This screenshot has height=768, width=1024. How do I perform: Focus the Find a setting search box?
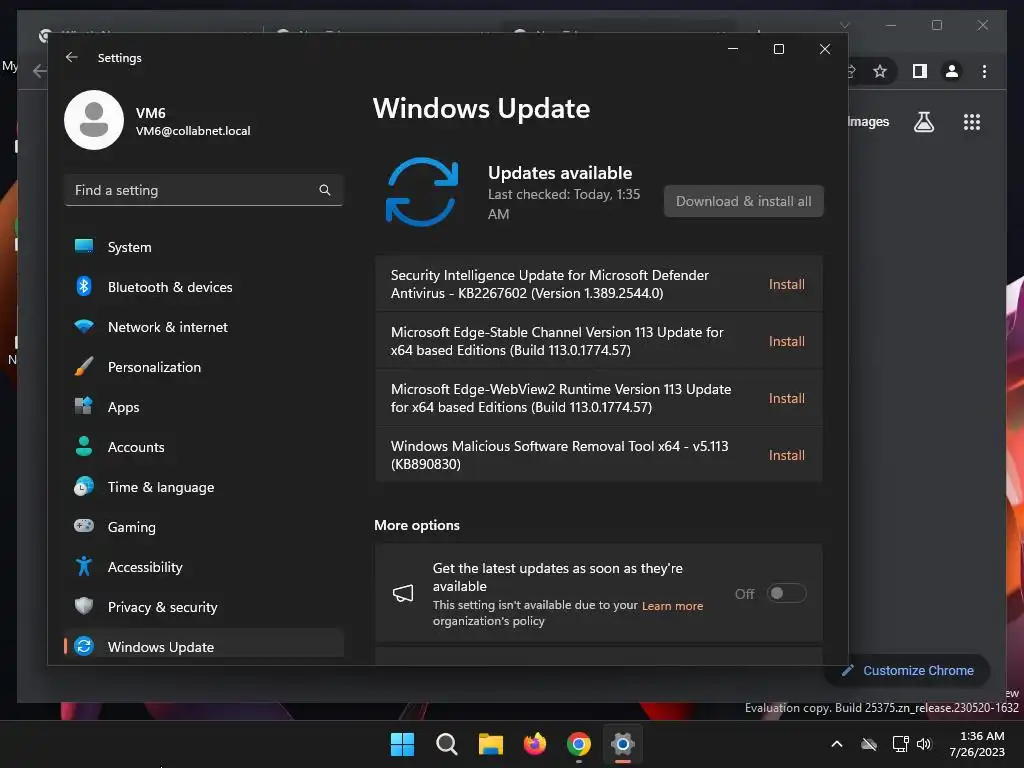[x=204, y=190]
